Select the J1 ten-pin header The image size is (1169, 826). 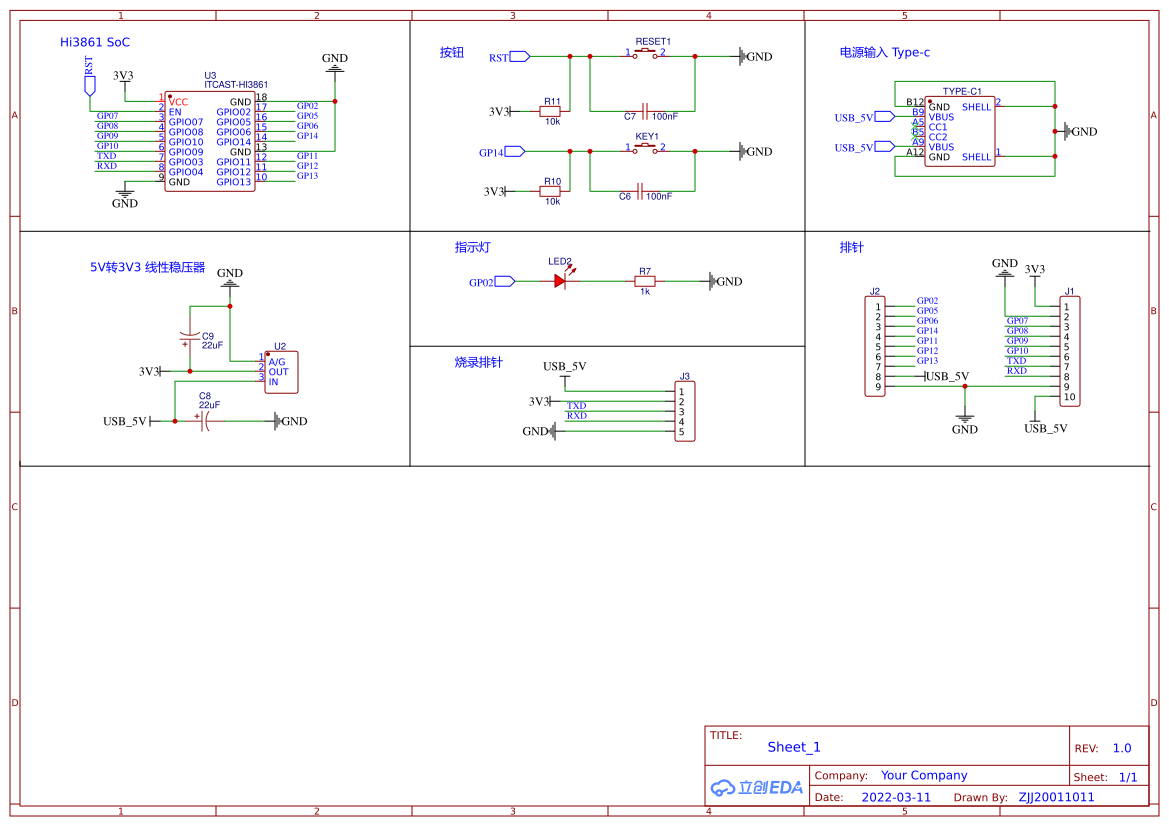pos(1070,352)
